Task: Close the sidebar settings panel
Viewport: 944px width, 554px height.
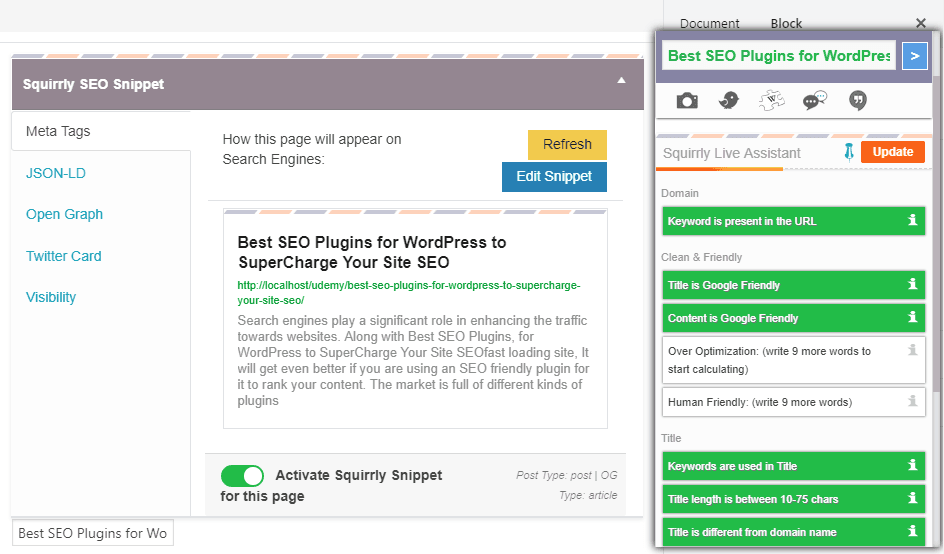Action: [x=921, y=23]
